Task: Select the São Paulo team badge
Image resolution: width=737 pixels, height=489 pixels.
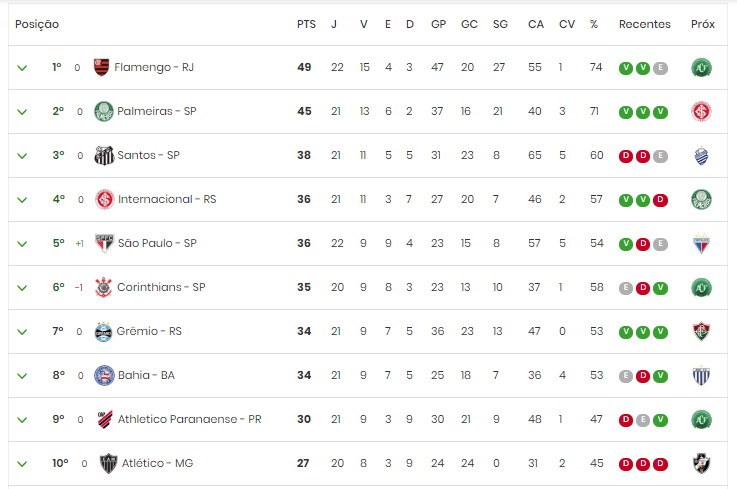Action: [x=104, y=243]
